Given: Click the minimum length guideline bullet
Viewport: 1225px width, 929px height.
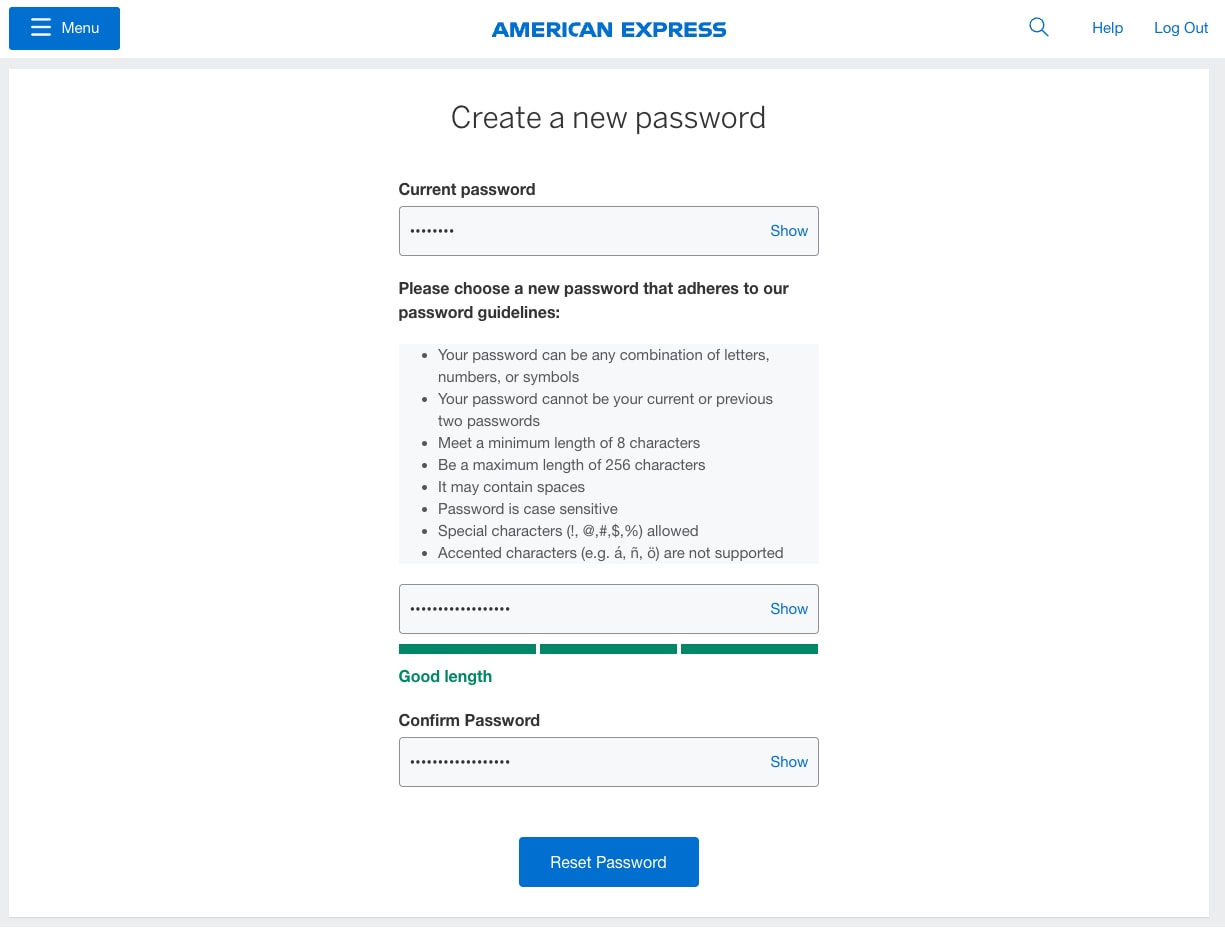Looking at the screenshot, I should pyautogui.click(x=568, y=442).
